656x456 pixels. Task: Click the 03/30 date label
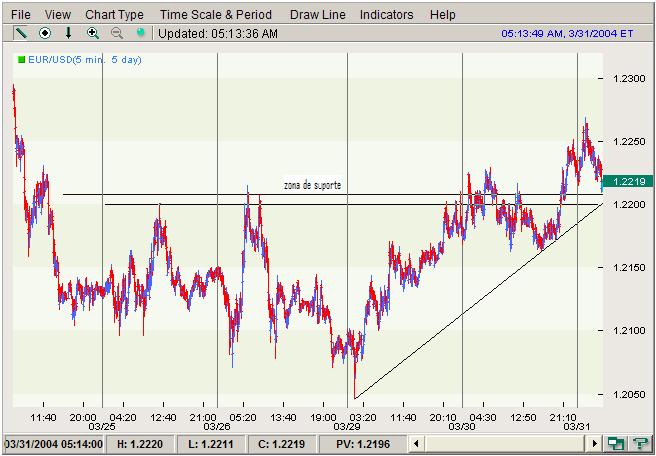pyautogui.click(x=462, y=426)
